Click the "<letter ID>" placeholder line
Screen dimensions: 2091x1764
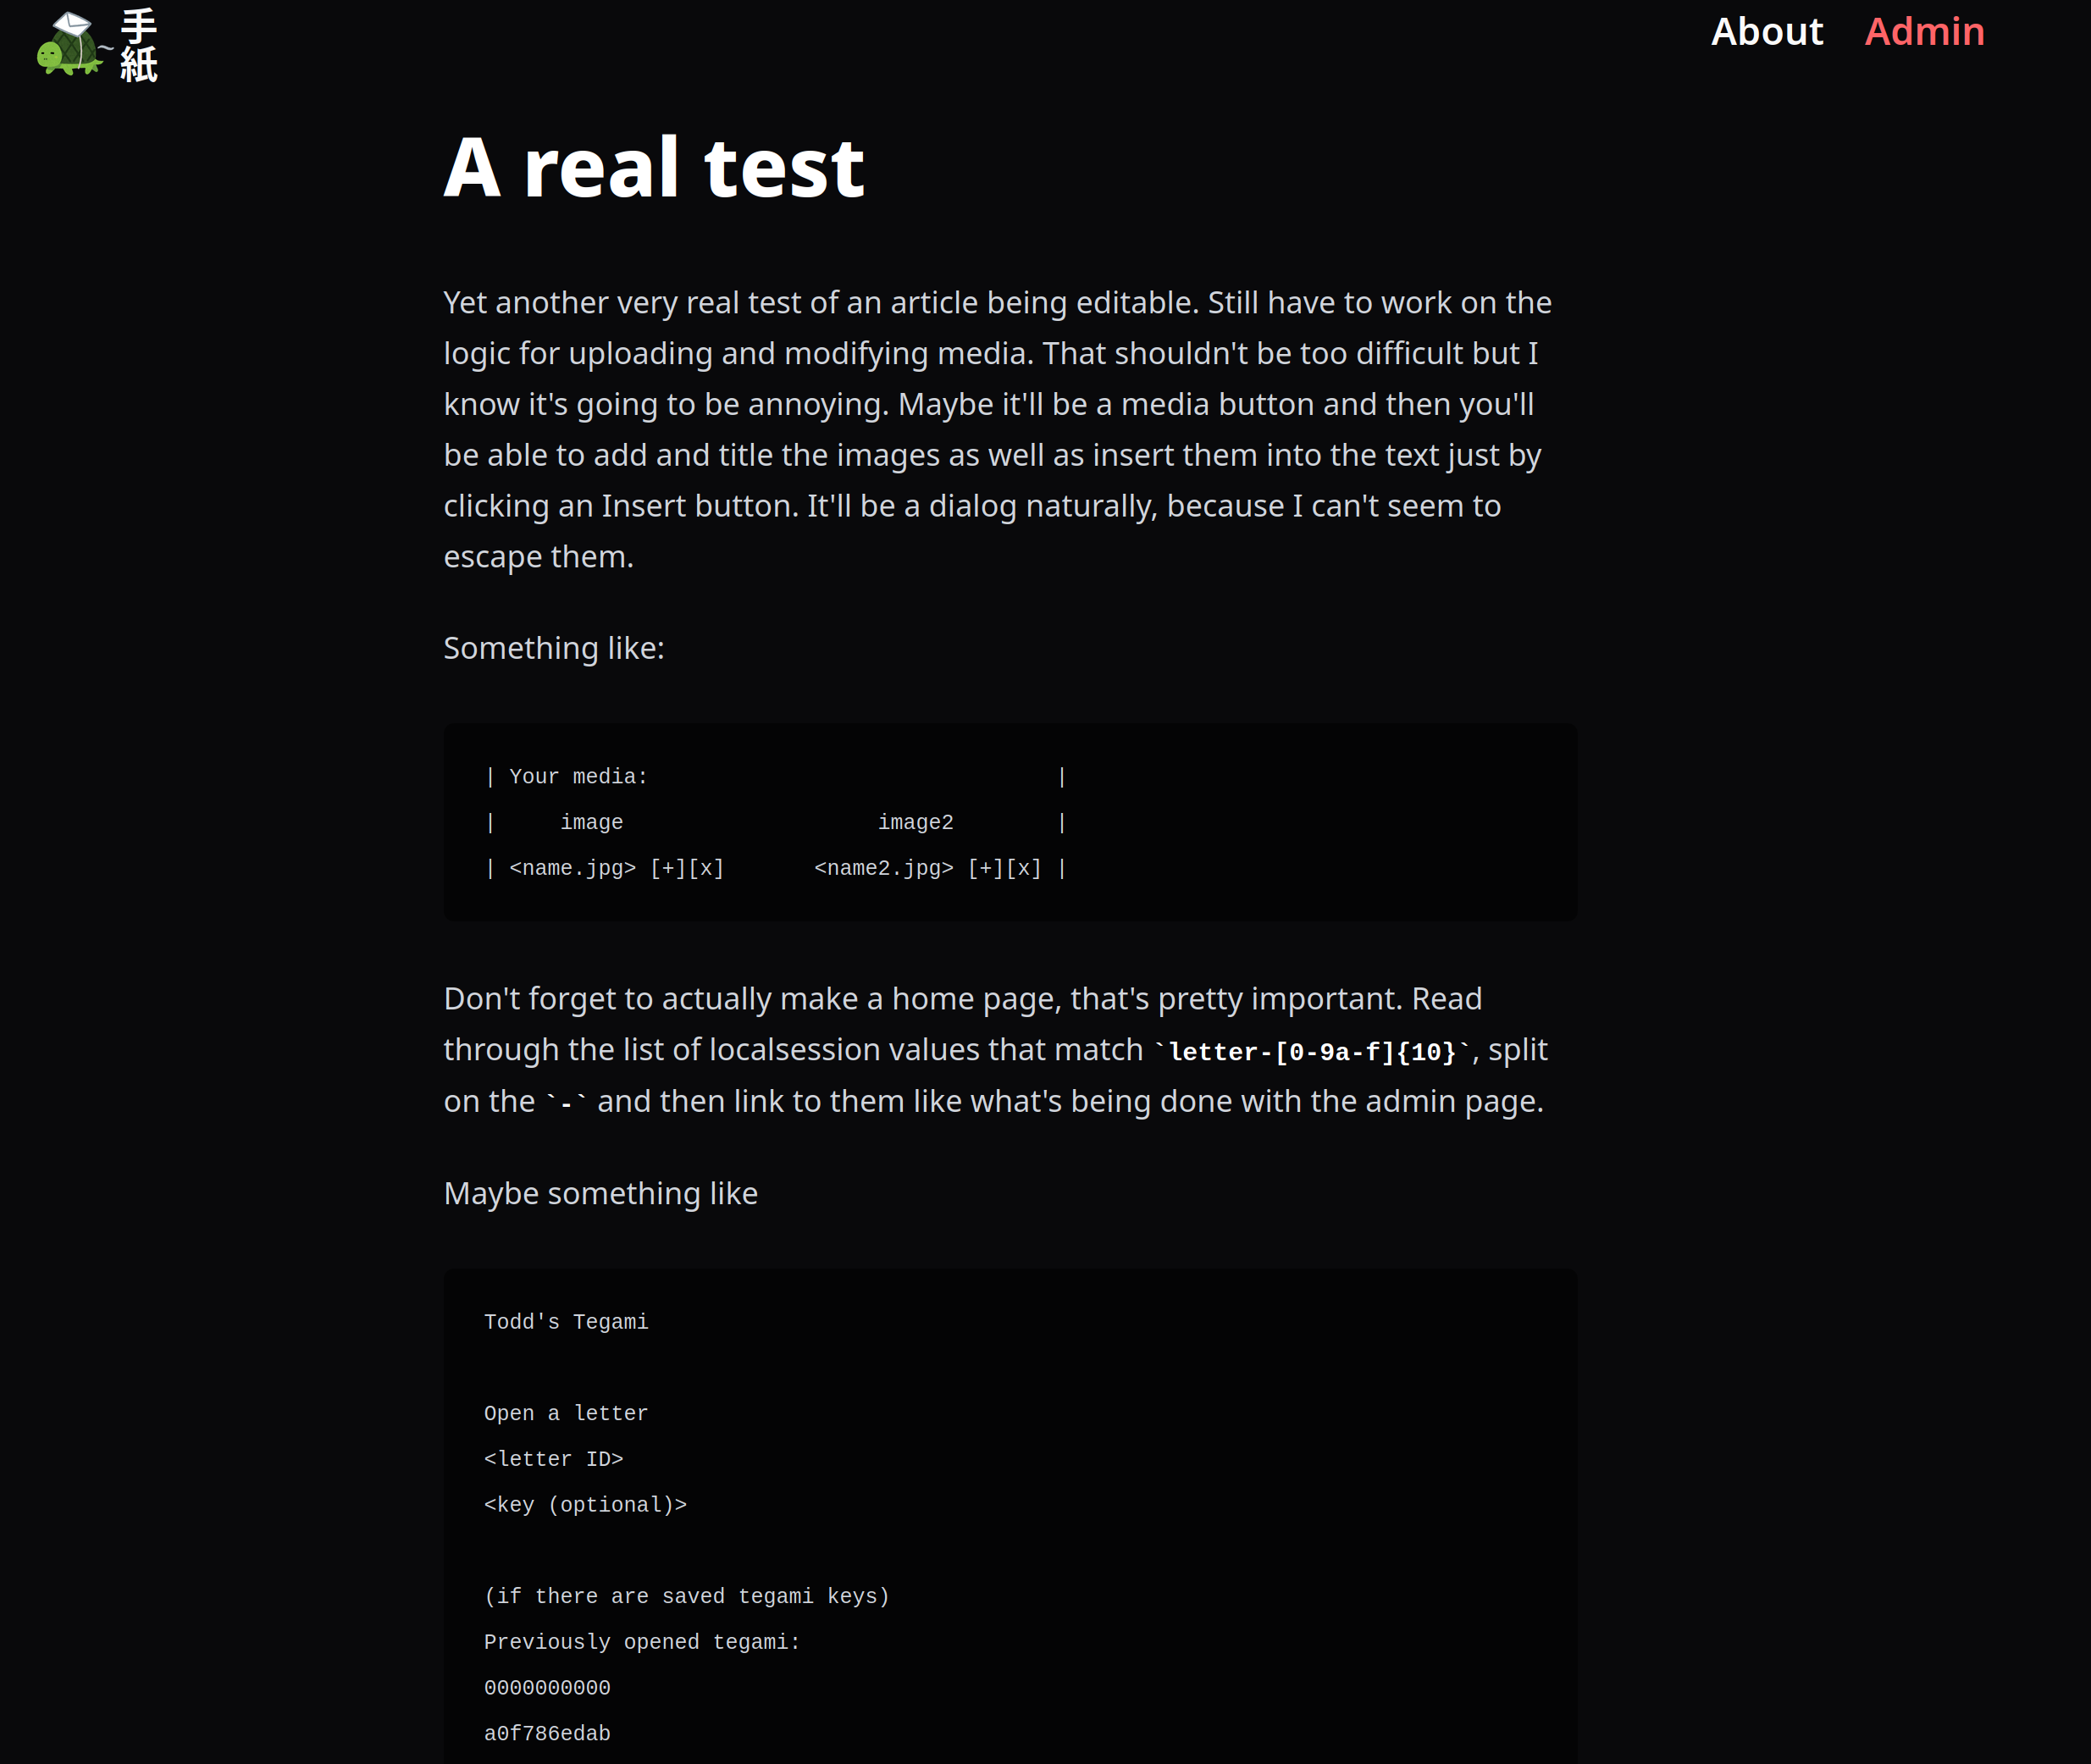(x=553, y=1460)
